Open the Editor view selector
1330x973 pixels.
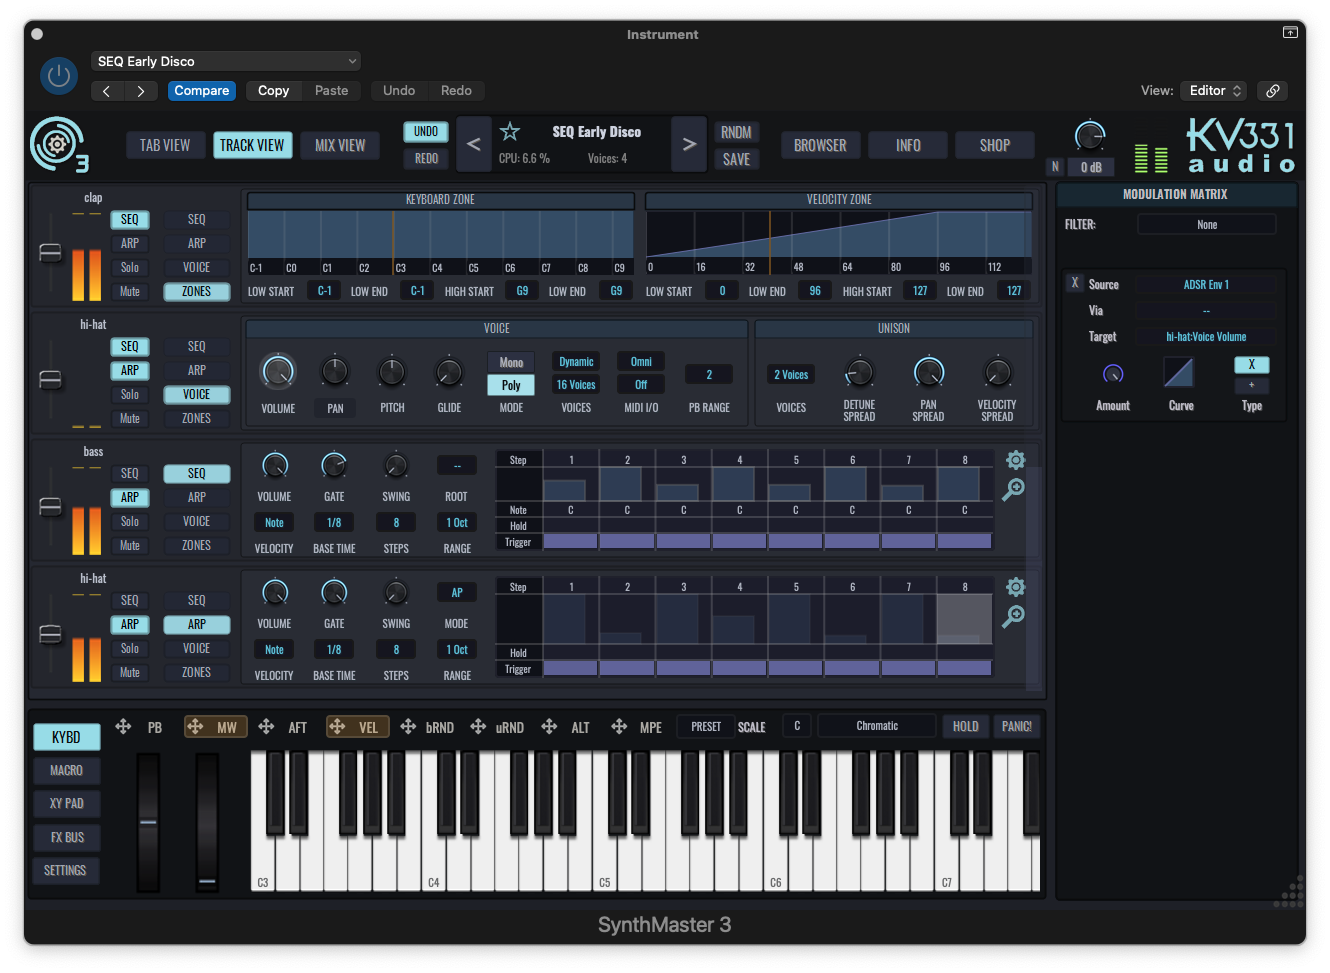1212,90
